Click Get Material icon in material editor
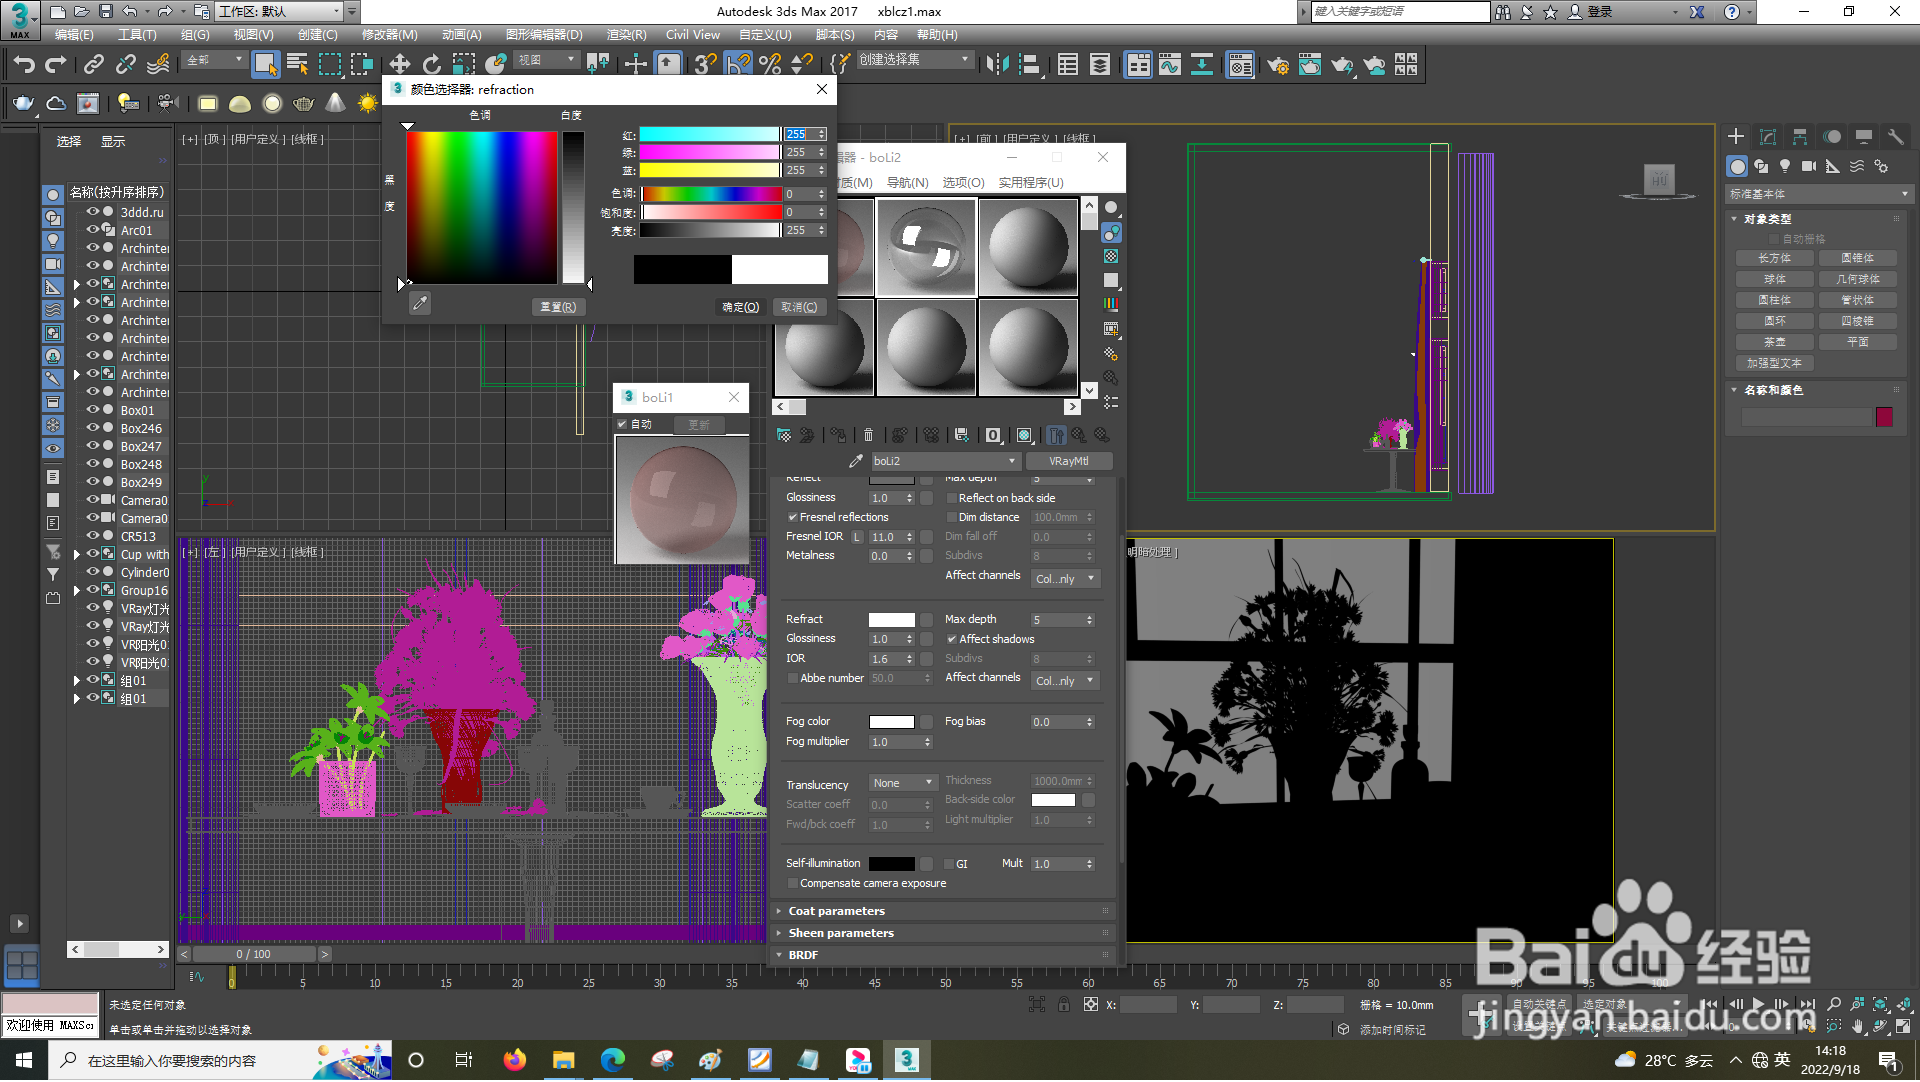 [784, 435]
